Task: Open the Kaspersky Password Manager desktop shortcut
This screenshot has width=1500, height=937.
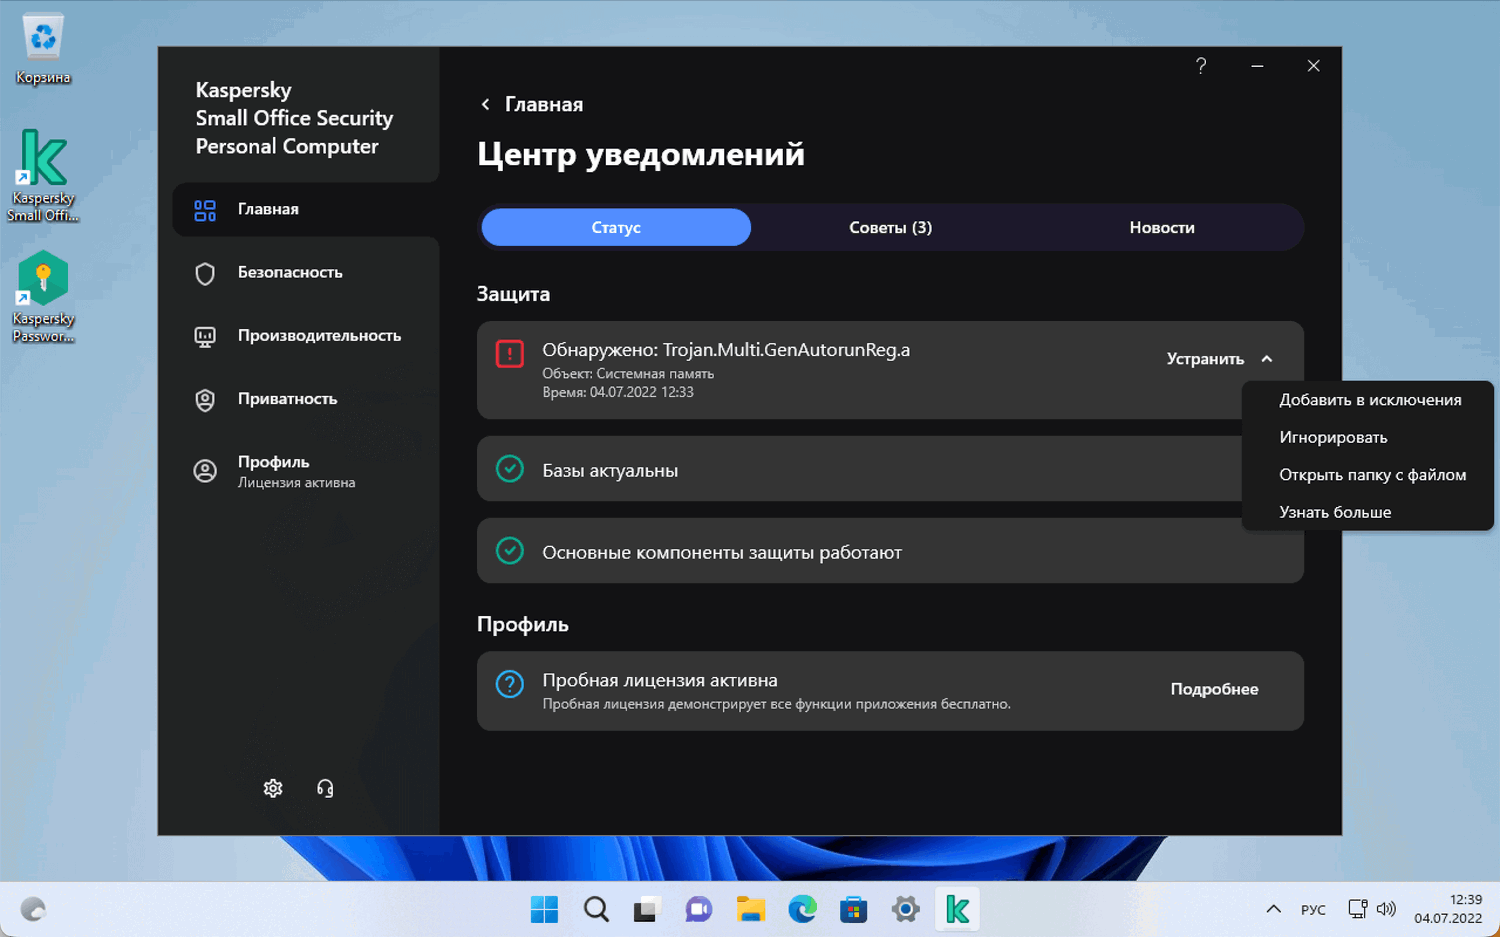Action: pyautogui.click(x=43, y=297)
